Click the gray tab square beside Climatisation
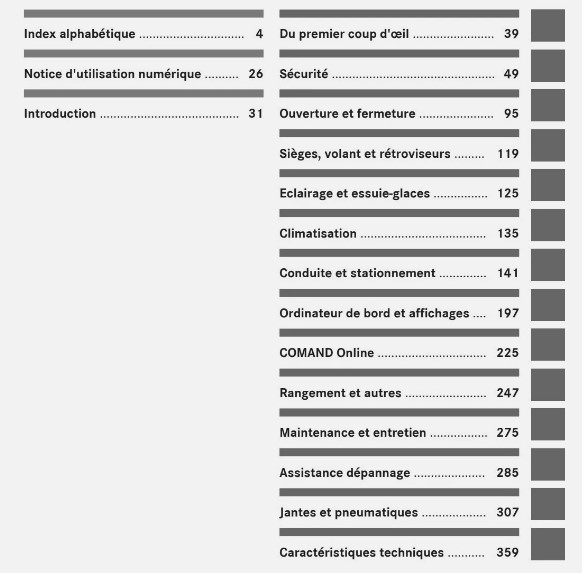582x573 pixels. pyautogui.click(x=548, y=225)
